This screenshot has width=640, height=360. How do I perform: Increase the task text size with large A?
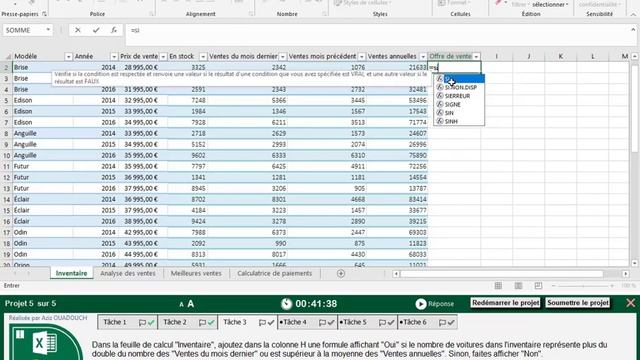(x=191, y=304)
